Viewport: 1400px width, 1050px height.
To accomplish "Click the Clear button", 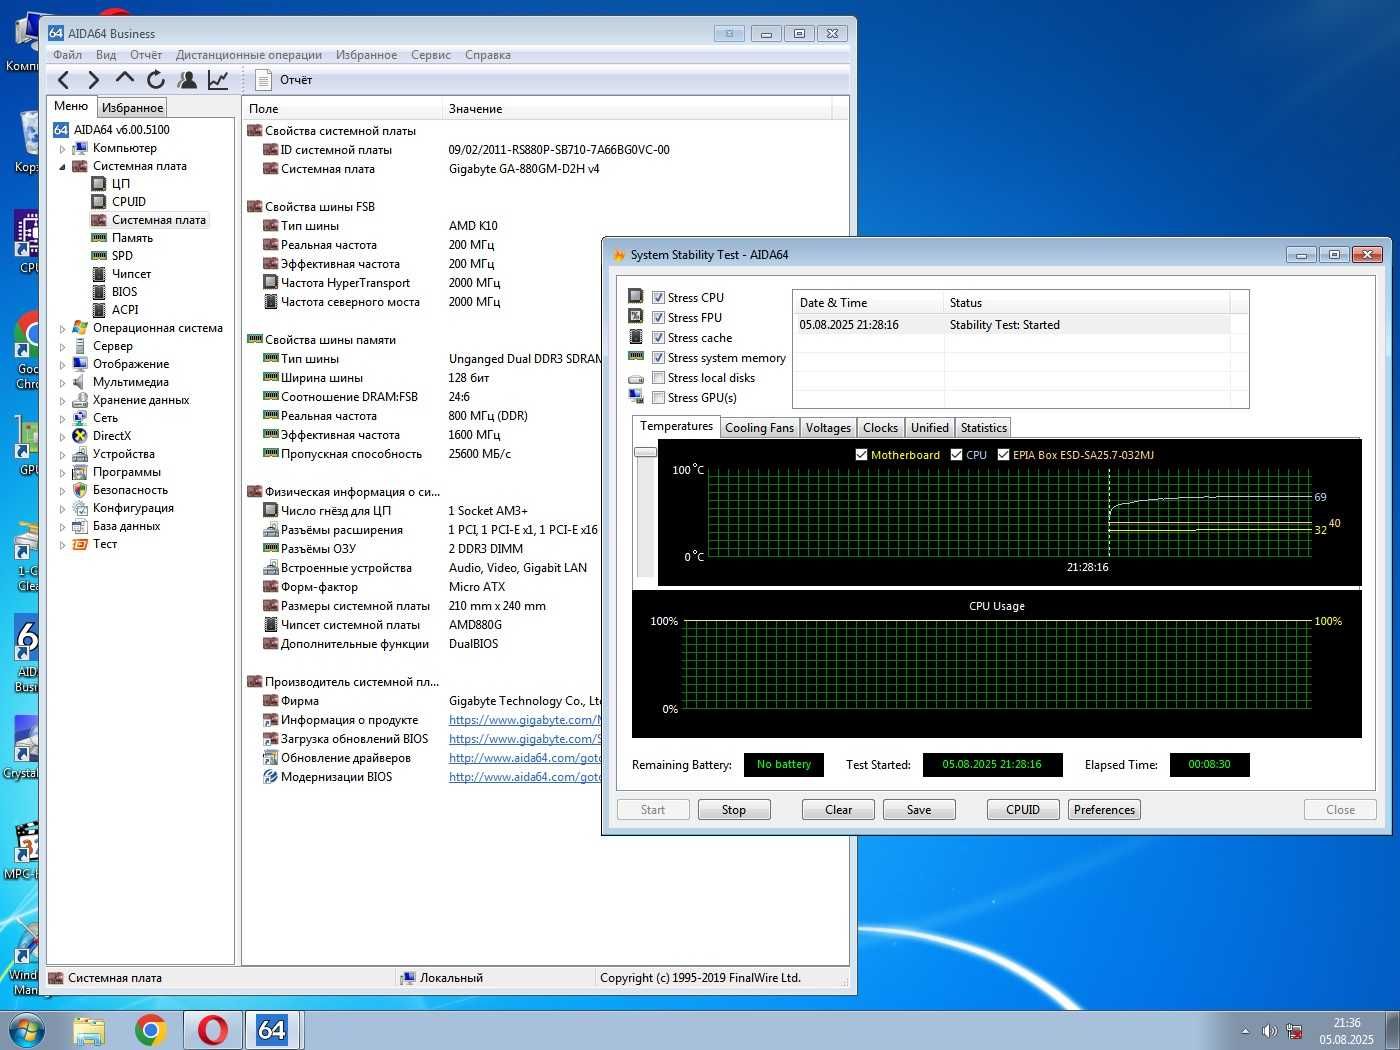I will click(838, 810).
